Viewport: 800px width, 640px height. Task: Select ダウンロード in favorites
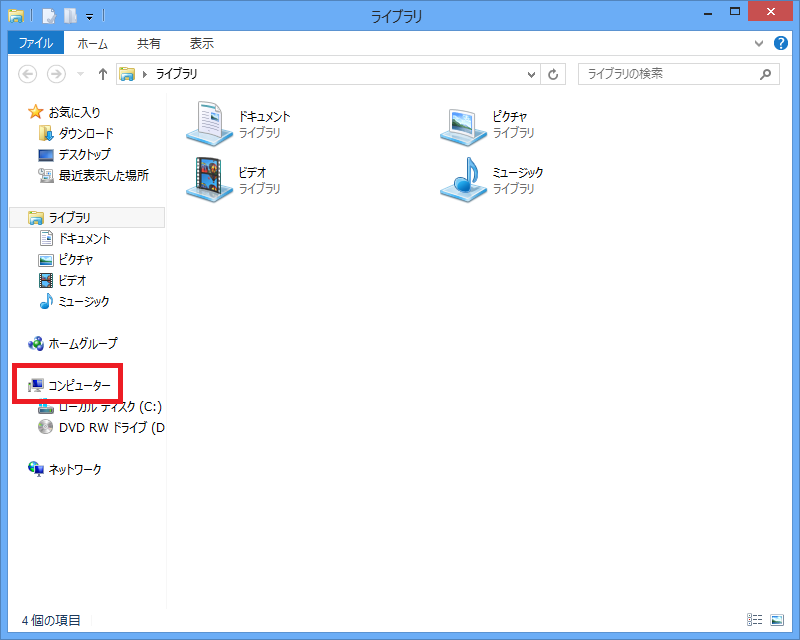pos(86,133)
